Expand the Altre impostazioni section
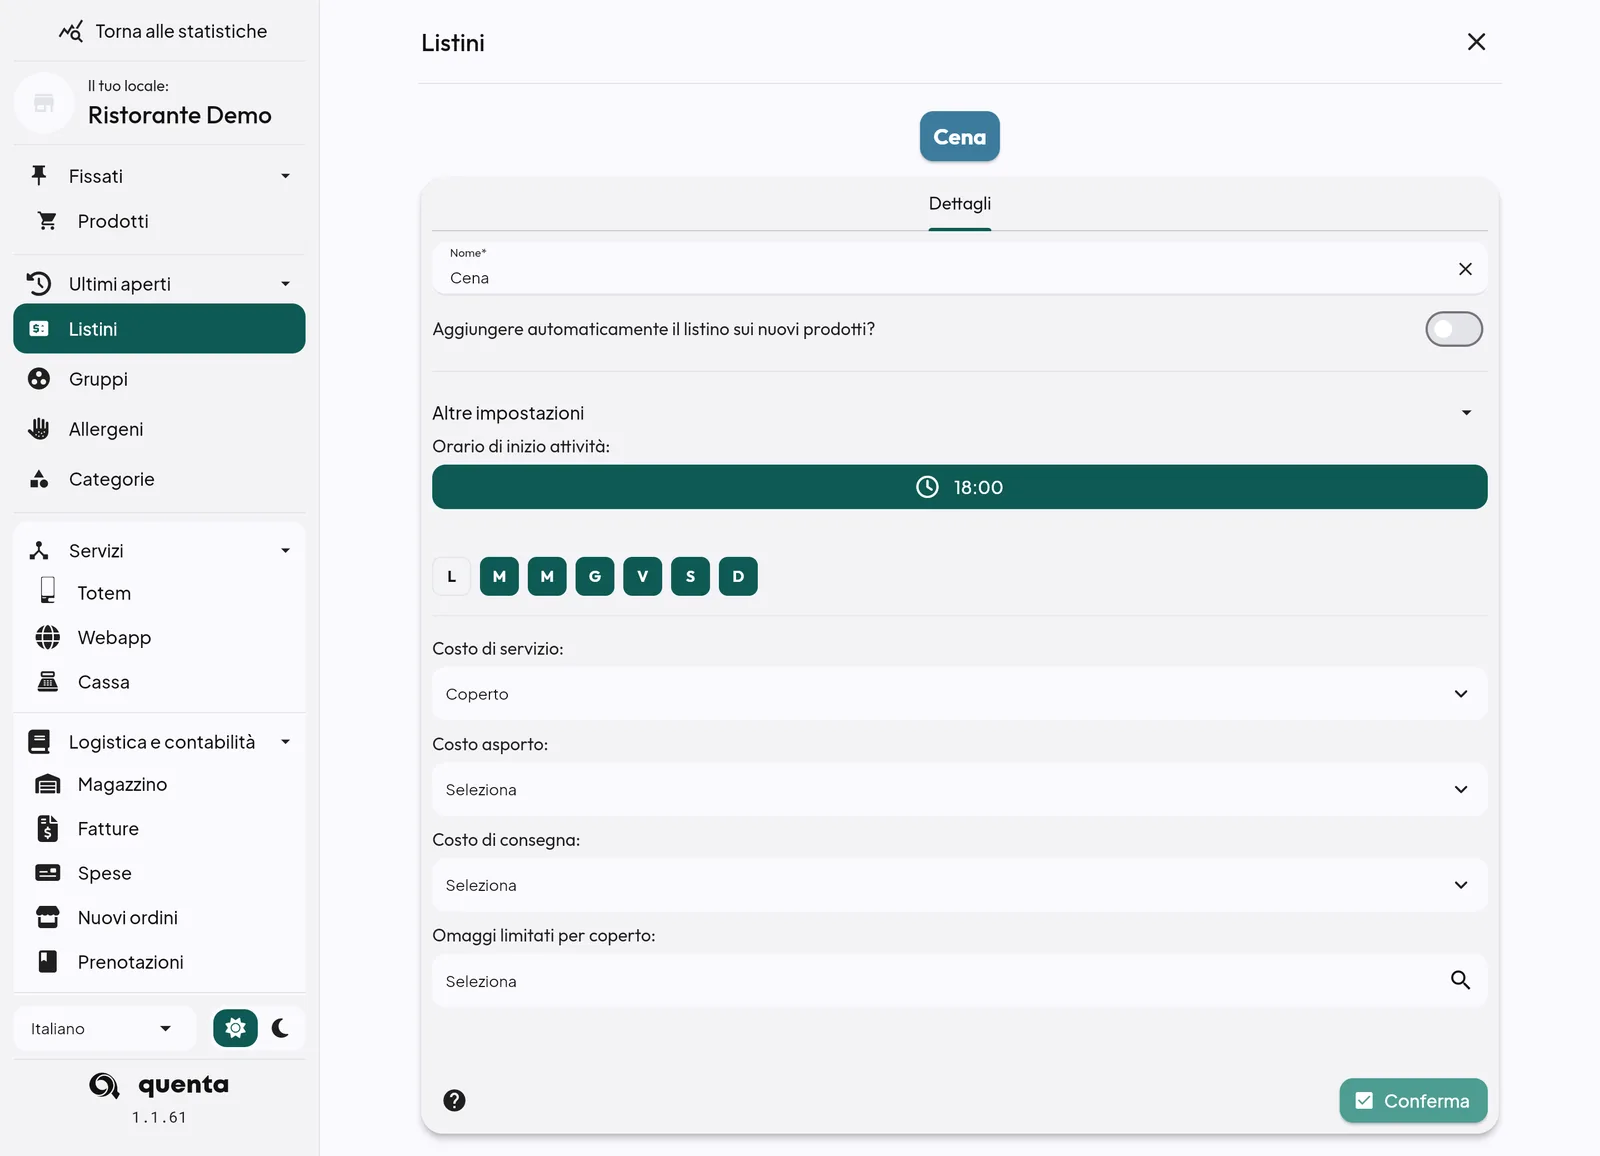 point(959,413)
